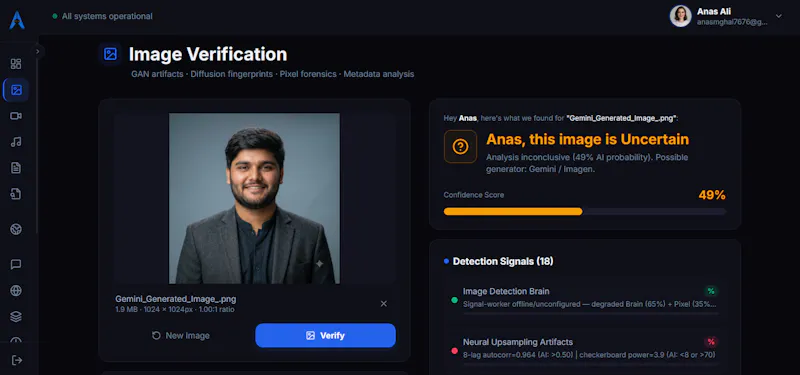Click the logout arrow sidebar icon

[17, 360]
